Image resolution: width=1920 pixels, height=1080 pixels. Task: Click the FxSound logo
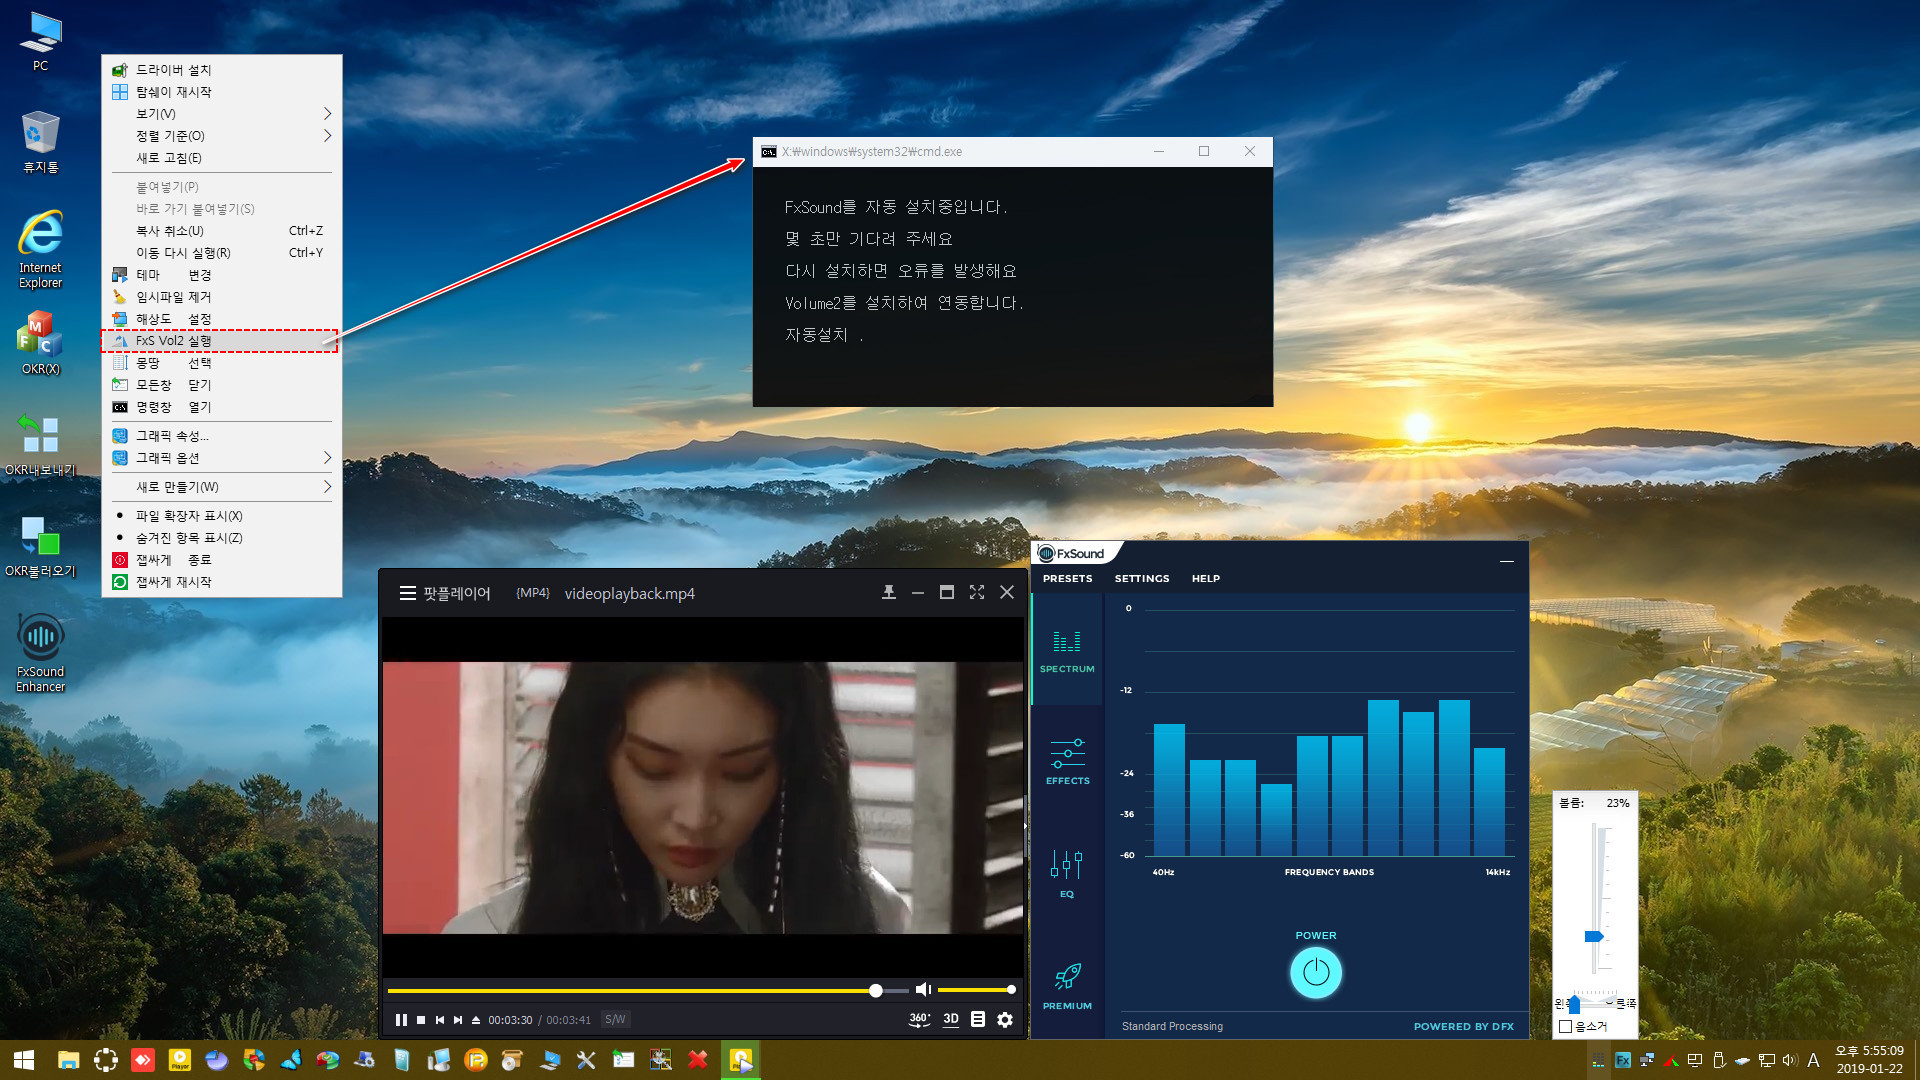click(x=1072, y=553)
